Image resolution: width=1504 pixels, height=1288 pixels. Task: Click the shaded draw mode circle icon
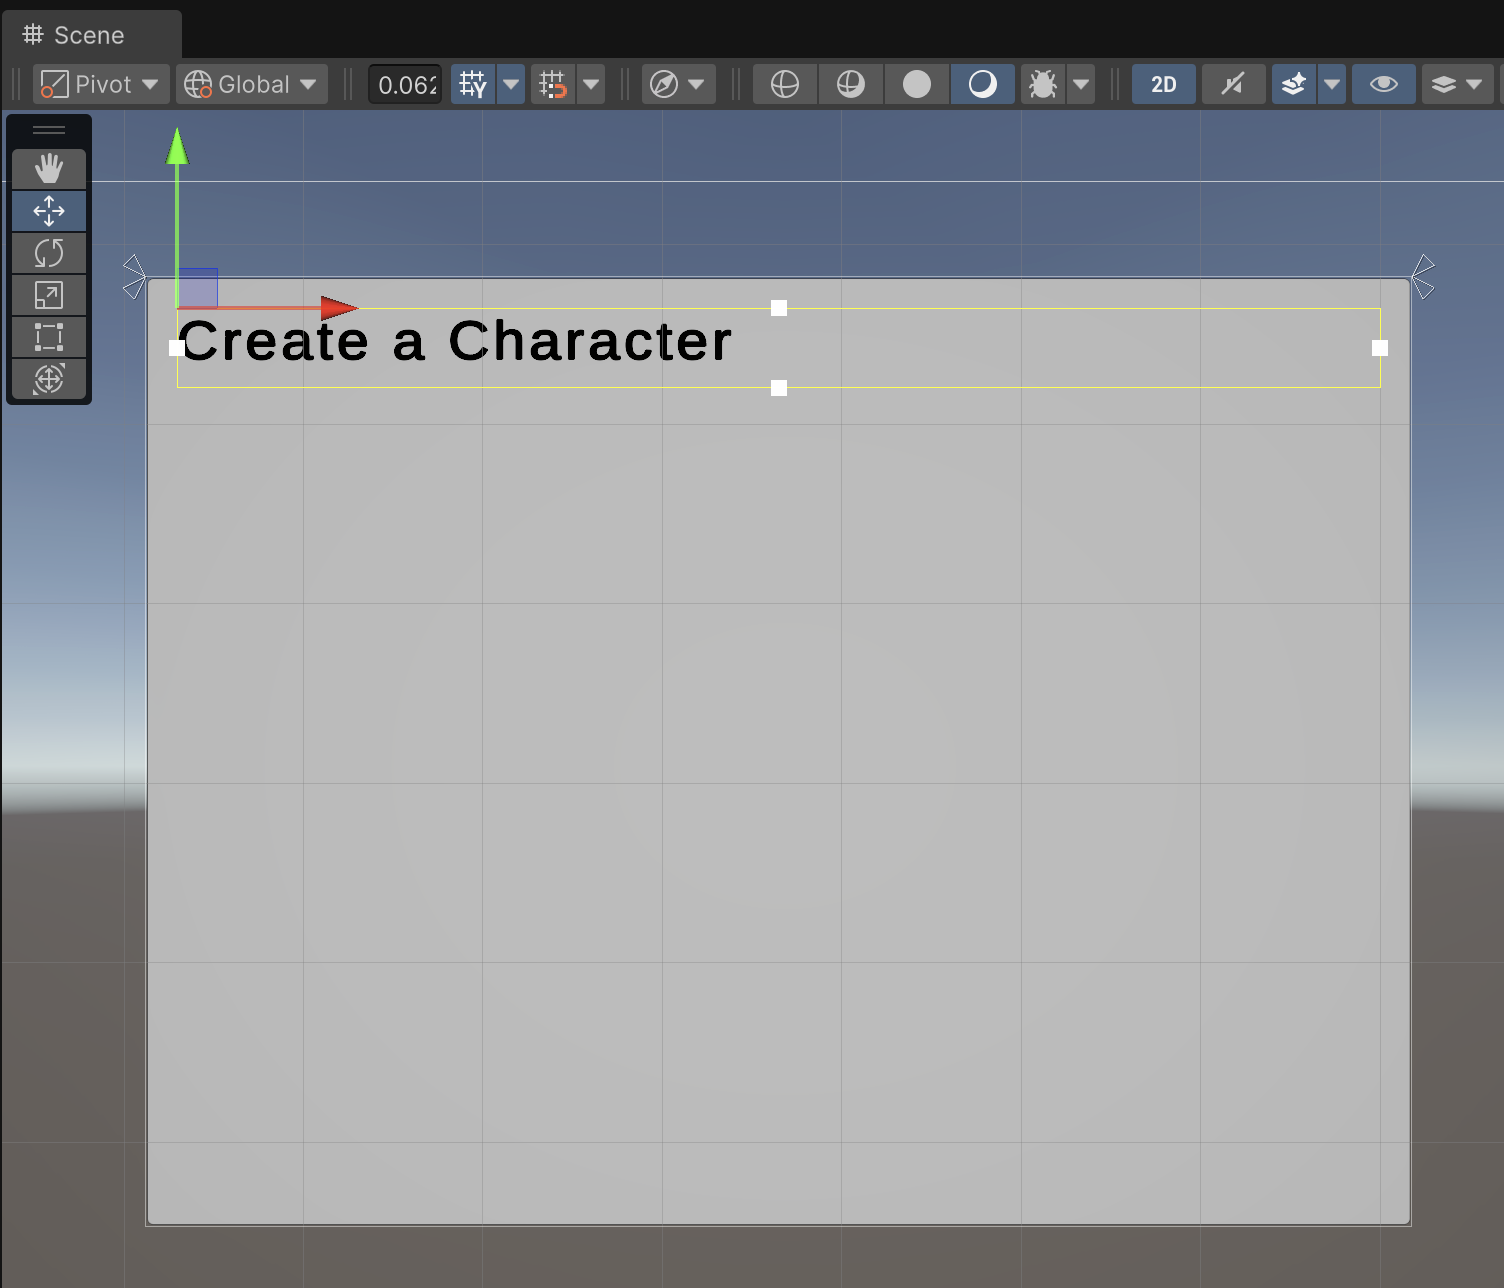tap(917, 85)
